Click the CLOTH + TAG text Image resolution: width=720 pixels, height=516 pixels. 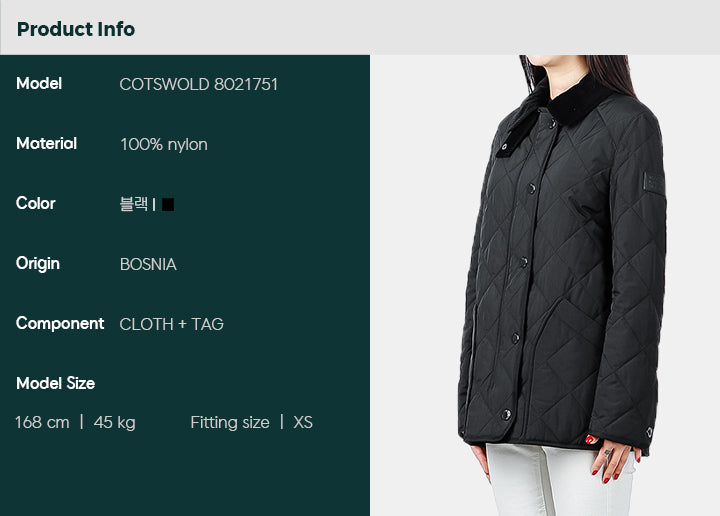pos(171,325)
